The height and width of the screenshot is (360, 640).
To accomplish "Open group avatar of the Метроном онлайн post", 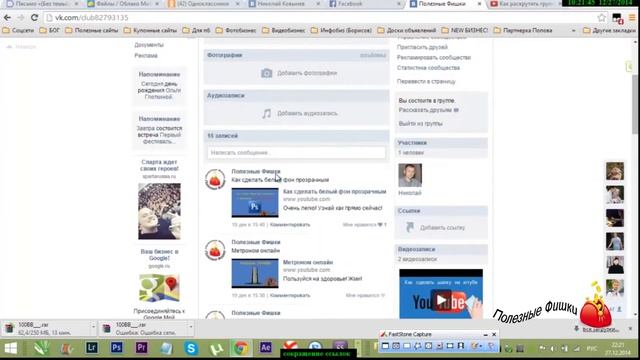I will tap(215, 250).
